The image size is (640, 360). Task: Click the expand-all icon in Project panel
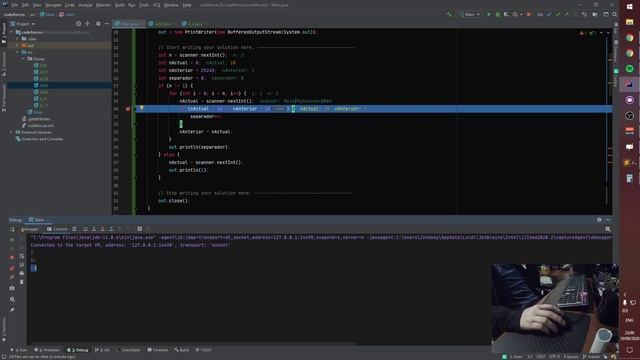click(x=87, y=24)
